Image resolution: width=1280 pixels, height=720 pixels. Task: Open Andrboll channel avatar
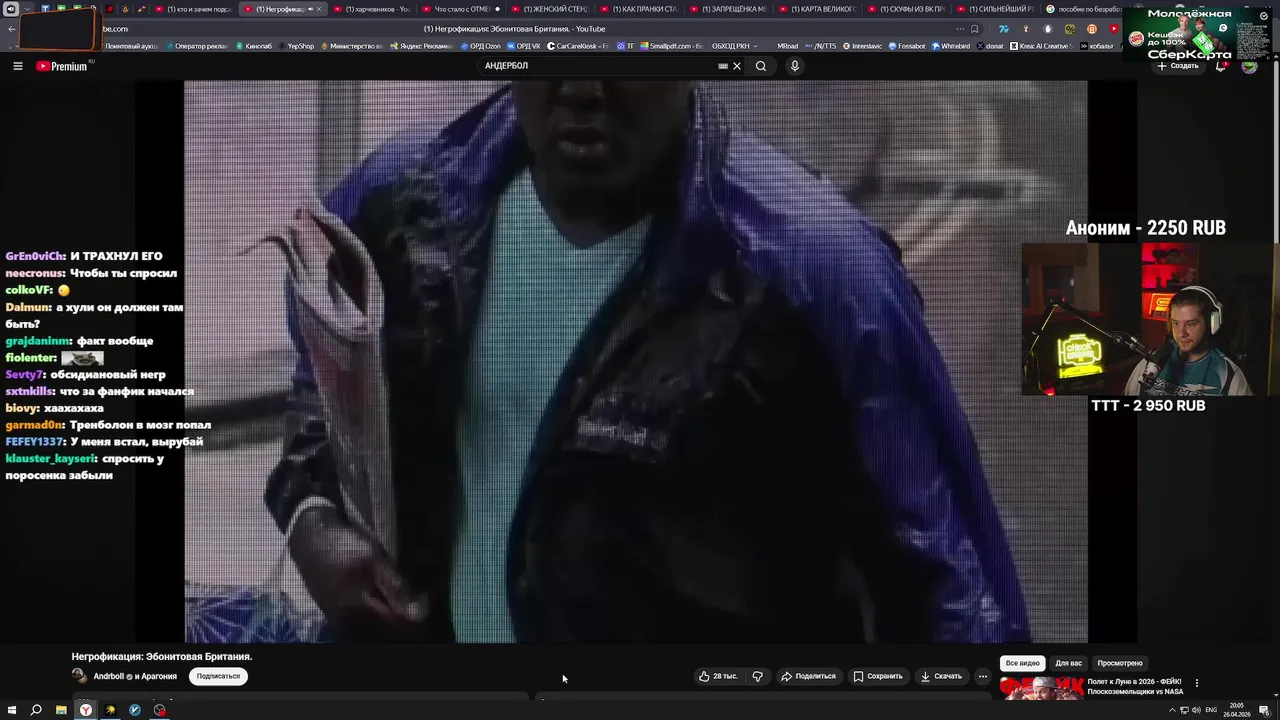(x=79, y=676)
